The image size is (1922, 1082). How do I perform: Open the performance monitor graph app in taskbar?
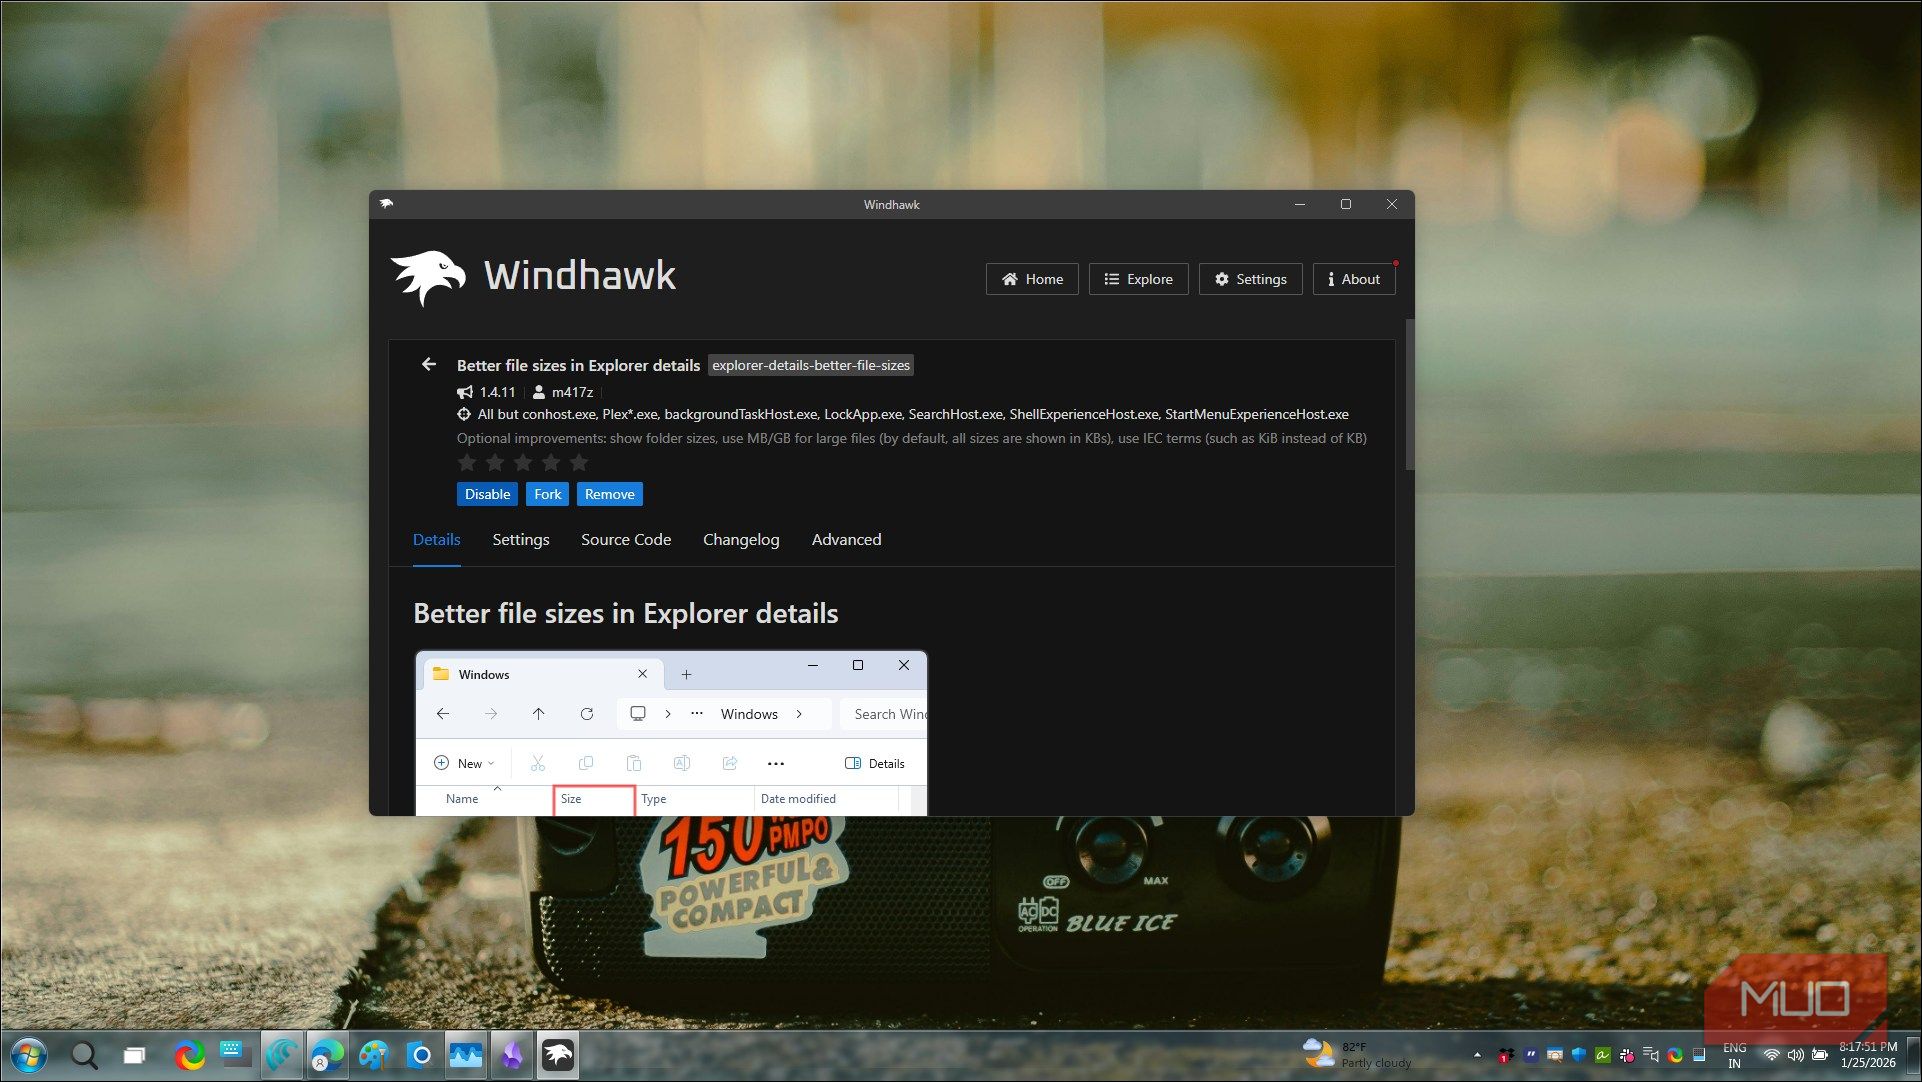click(466, 1056)
